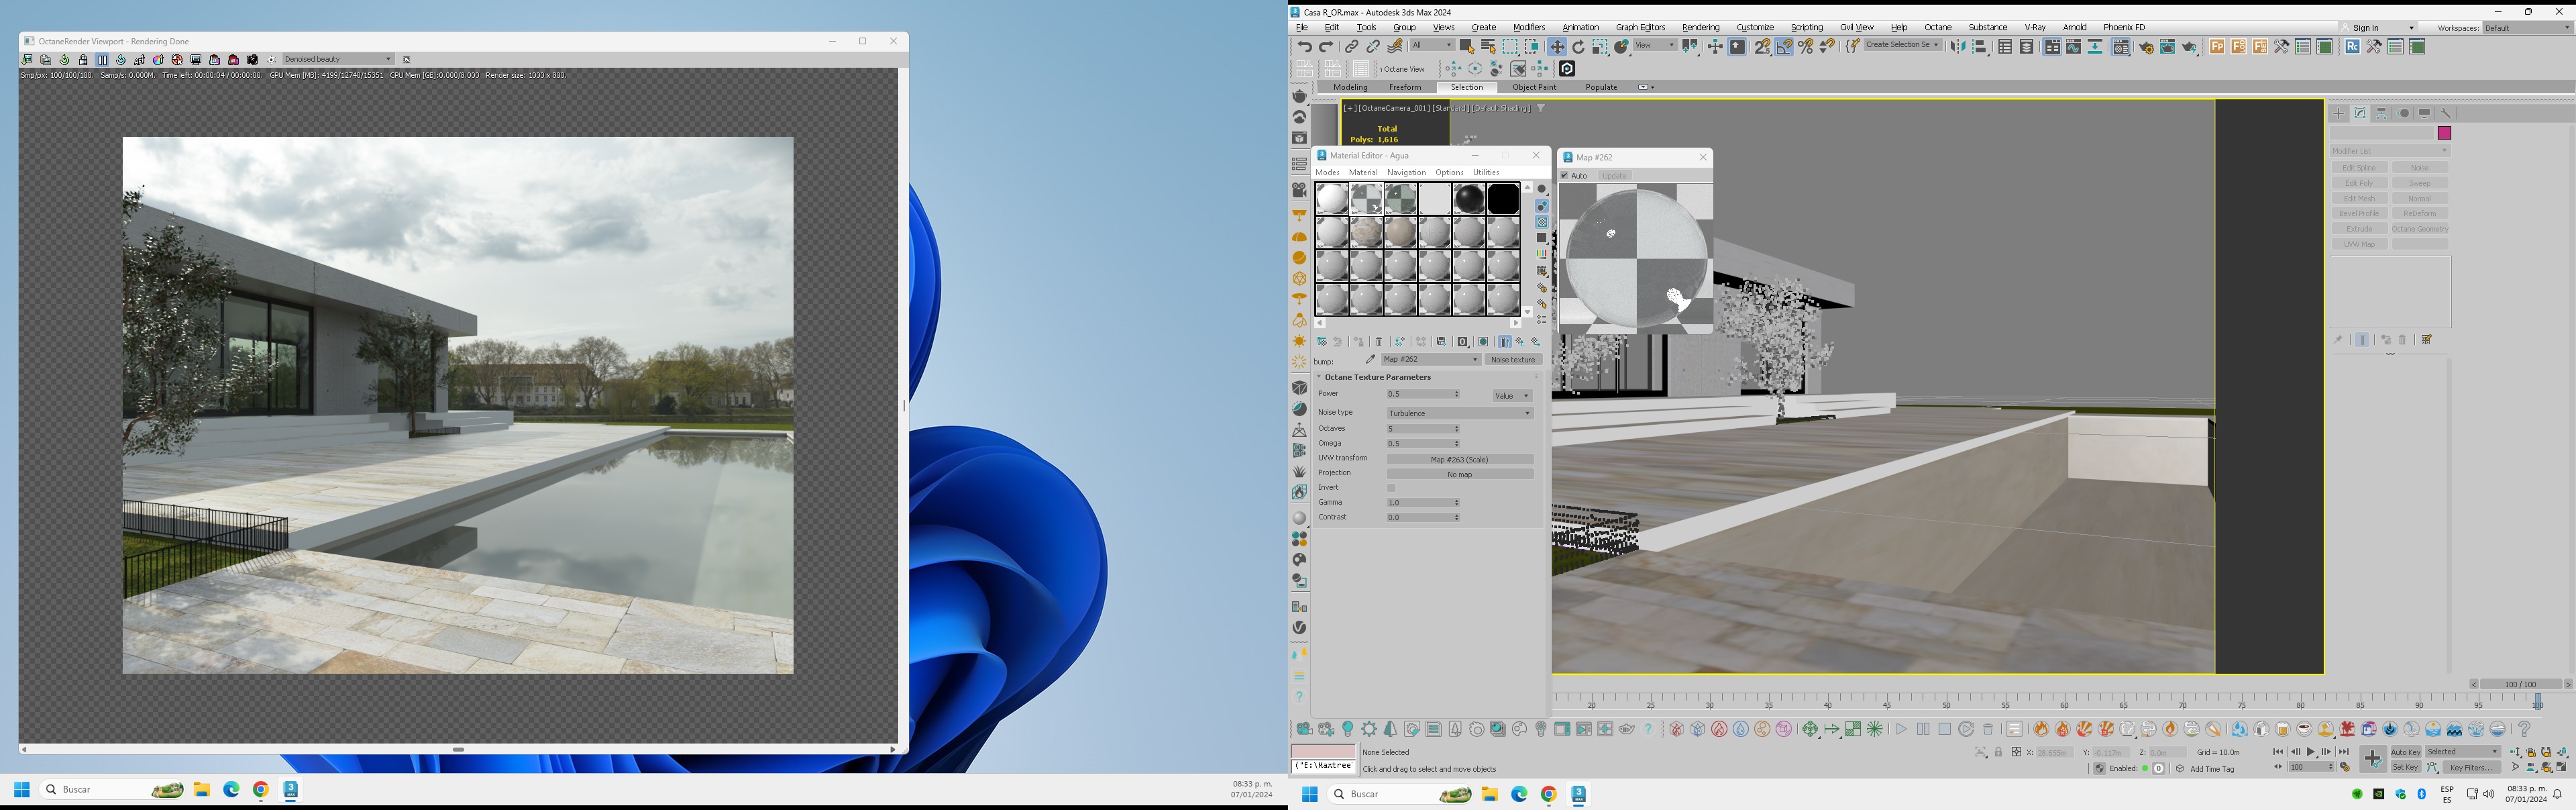This screenshot has width=2576, height=810.
Task: Enable the Invert checkbox
Action: click(1391, 488)
